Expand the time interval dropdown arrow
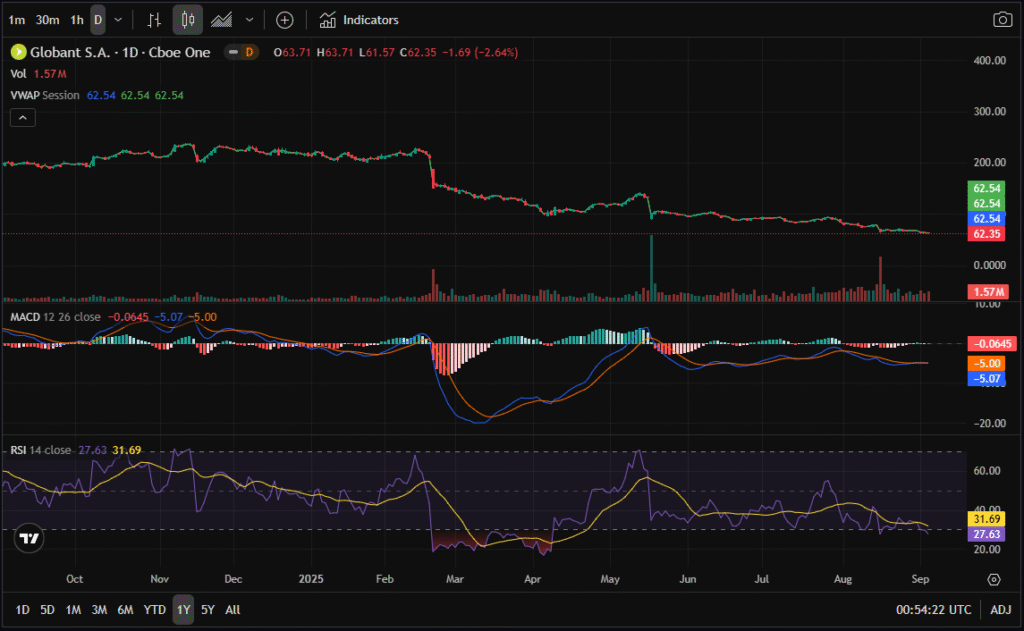The width and height of the screenshot is (1024, 631). point(119,20)
